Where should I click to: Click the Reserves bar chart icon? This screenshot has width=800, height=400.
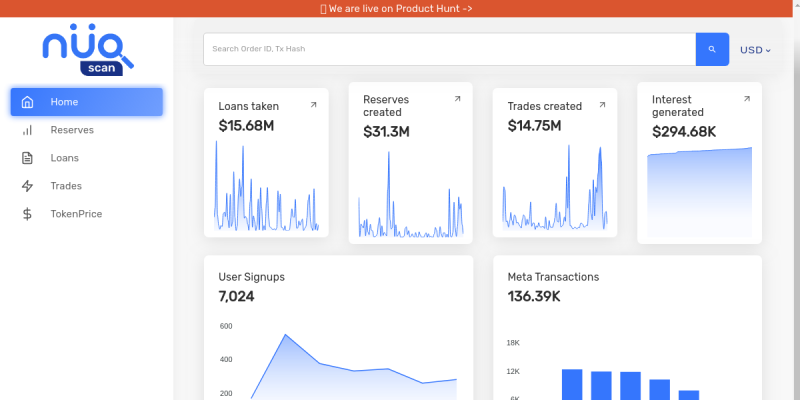[28, 130]
